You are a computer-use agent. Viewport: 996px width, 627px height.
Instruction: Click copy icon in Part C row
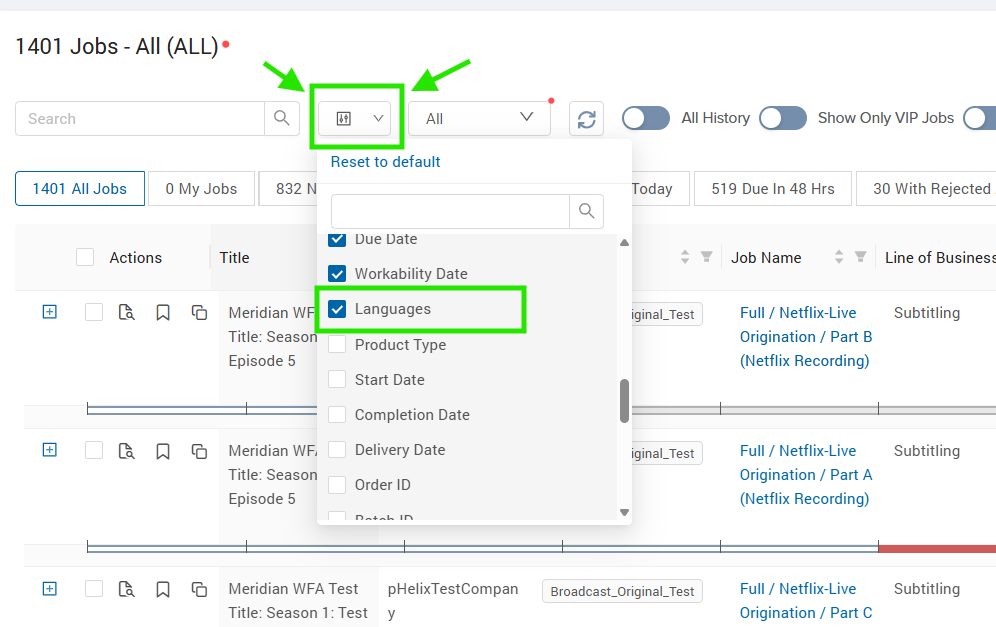[x=199, y=590]
